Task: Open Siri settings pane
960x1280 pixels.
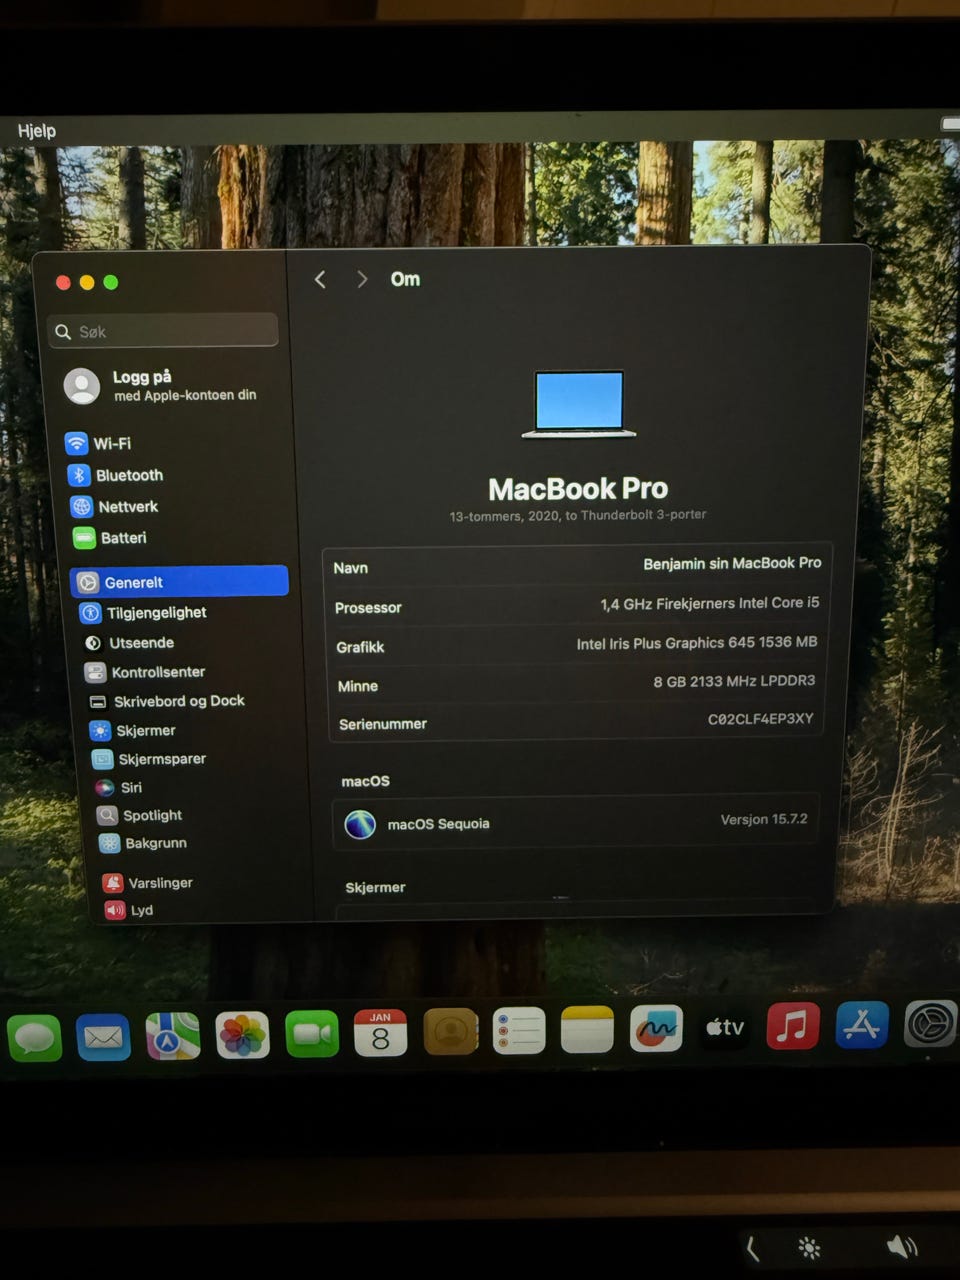Action: (130, 787)
